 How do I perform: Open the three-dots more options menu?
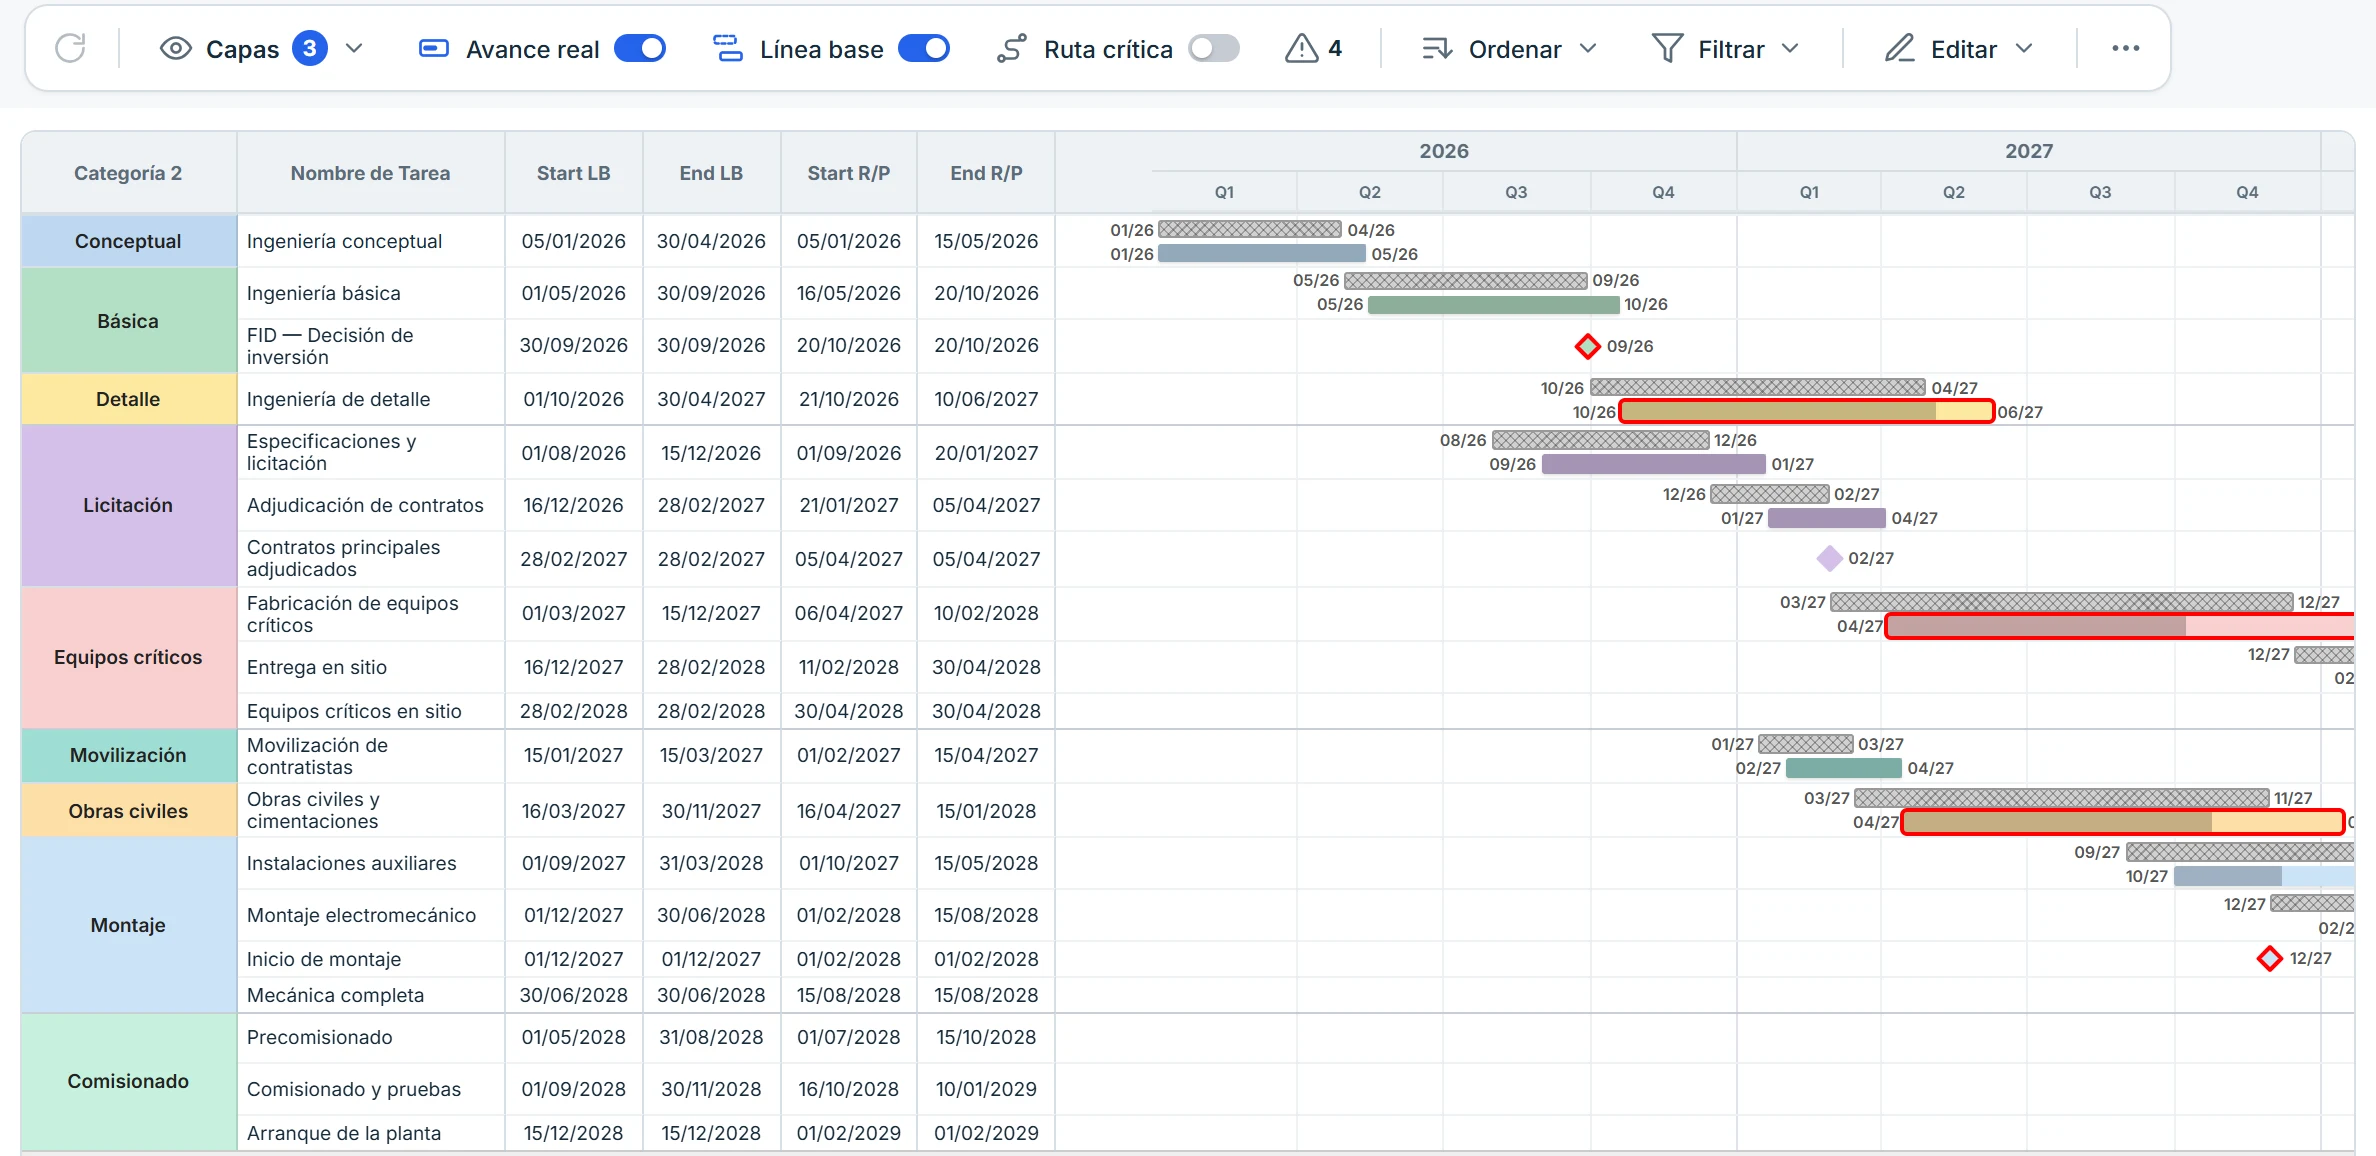point(2125,48)
